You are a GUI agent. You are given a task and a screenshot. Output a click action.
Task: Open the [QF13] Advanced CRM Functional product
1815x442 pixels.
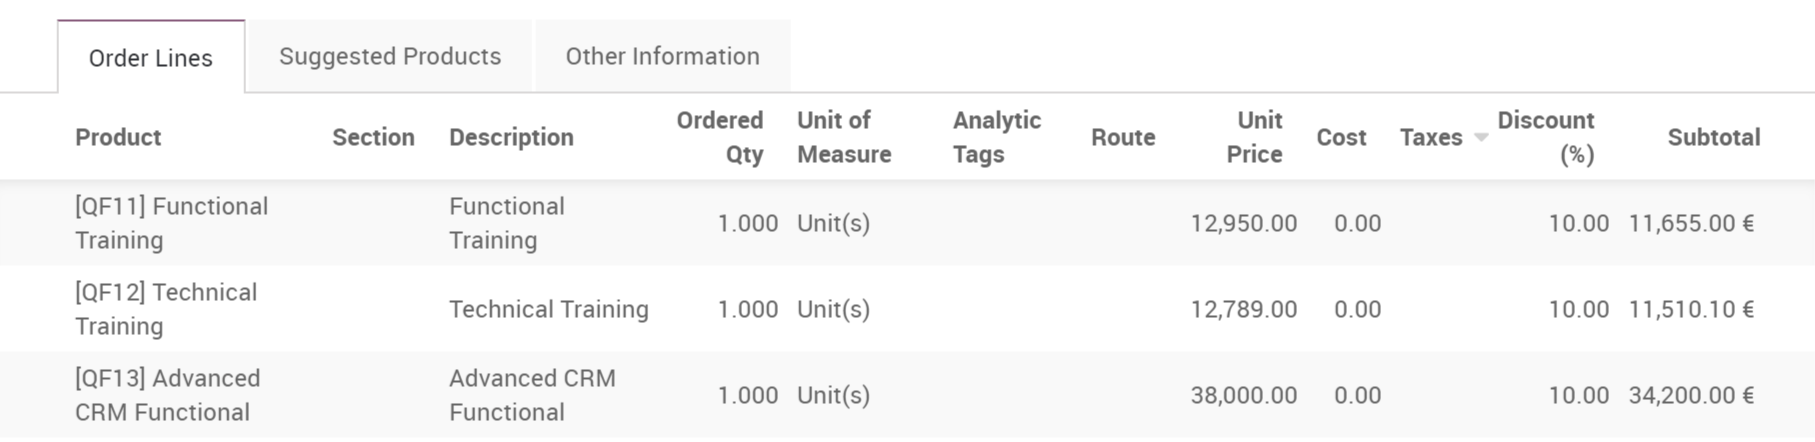(x=167, y=395)
